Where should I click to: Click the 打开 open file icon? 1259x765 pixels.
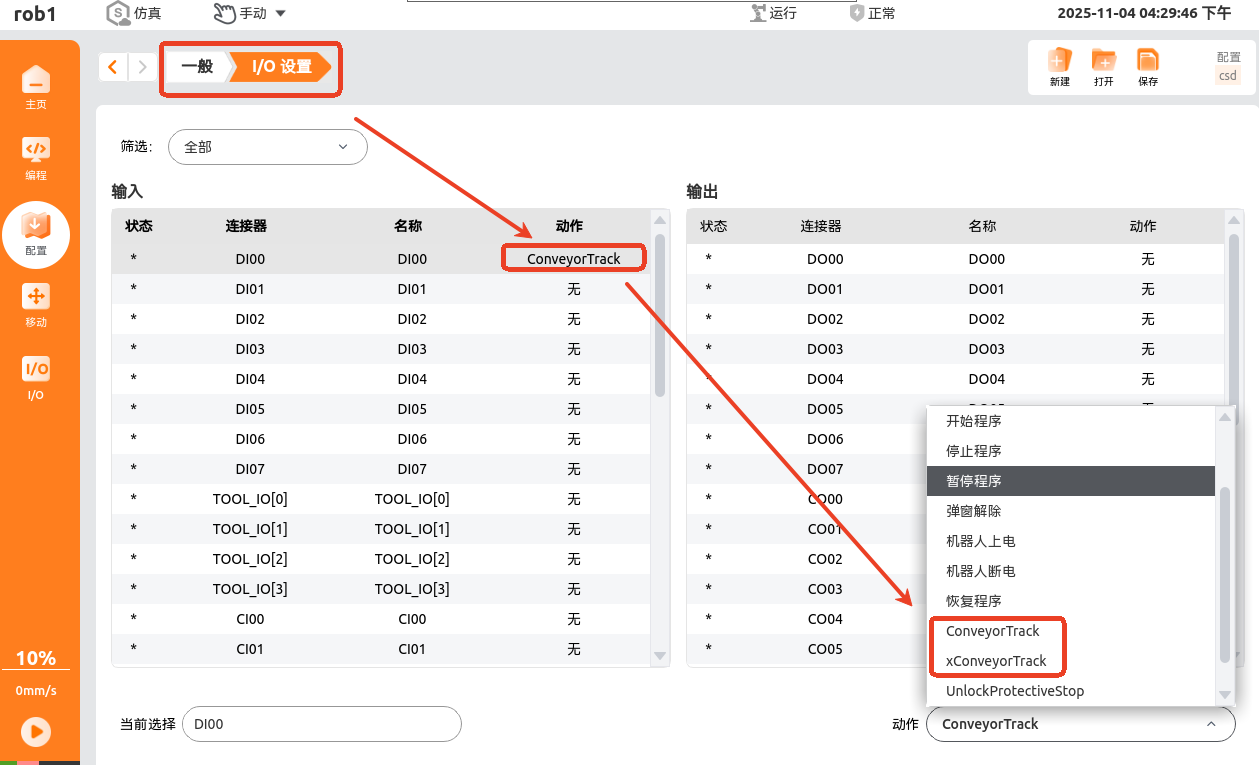coord(1103,67)
